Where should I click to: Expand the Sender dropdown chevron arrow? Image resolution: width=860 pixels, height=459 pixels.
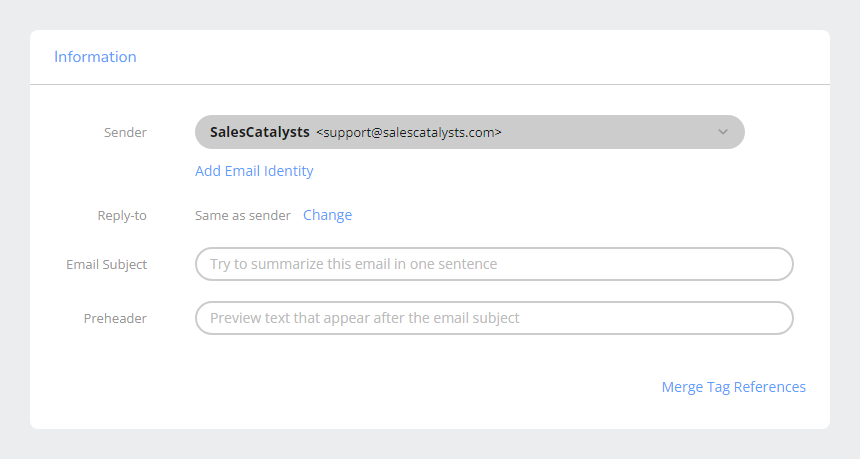[x=722, y=132]
